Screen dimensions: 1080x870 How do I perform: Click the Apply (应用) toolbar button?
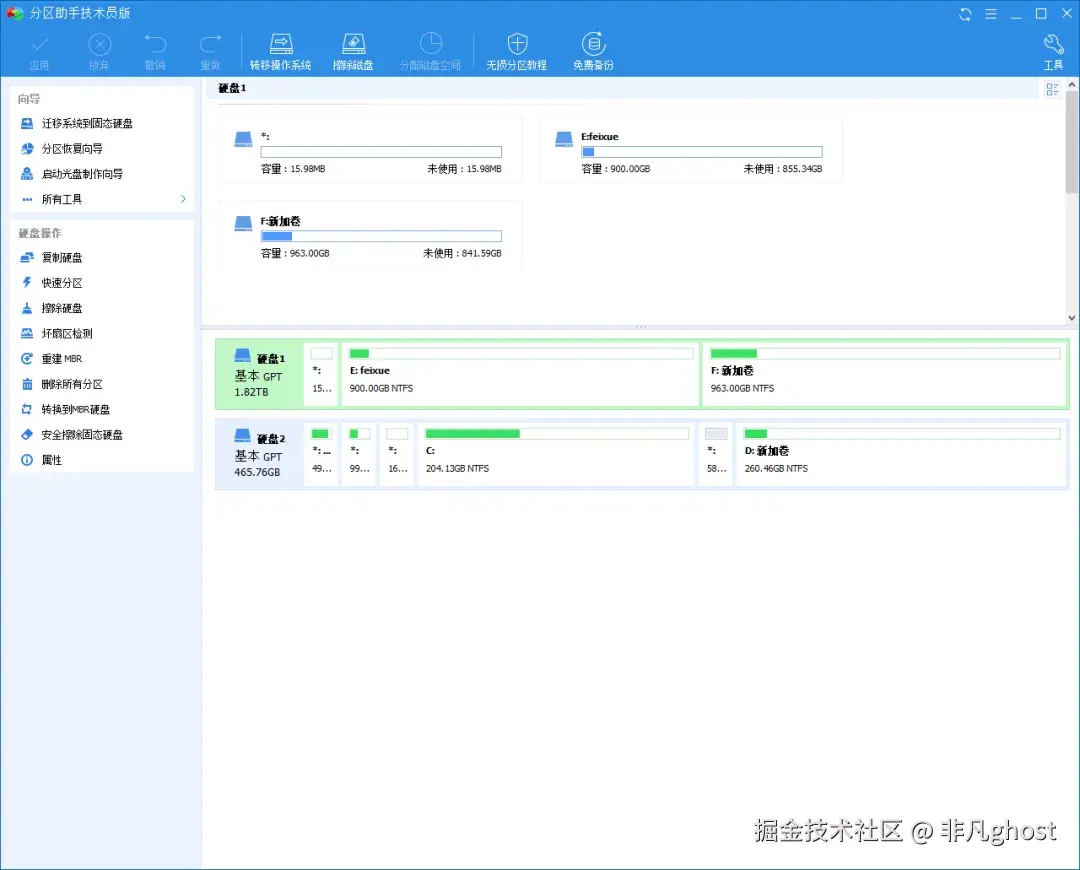pyautogui.click(x=39, y=52)
